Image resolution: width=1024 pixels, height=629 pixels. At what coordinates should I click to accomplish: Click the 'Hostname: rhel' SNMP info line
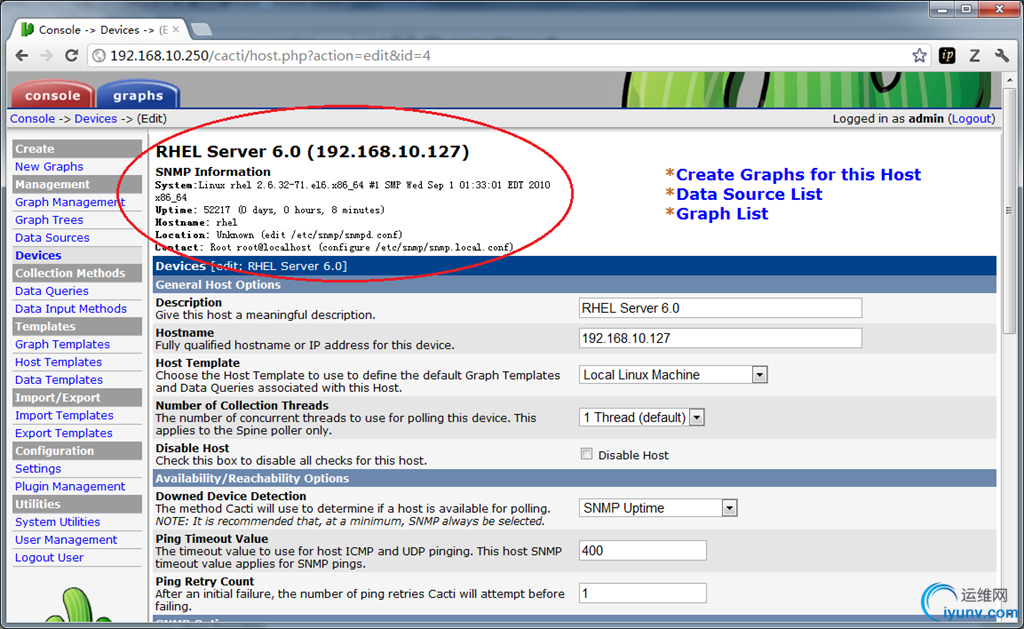tap(196, 222)
